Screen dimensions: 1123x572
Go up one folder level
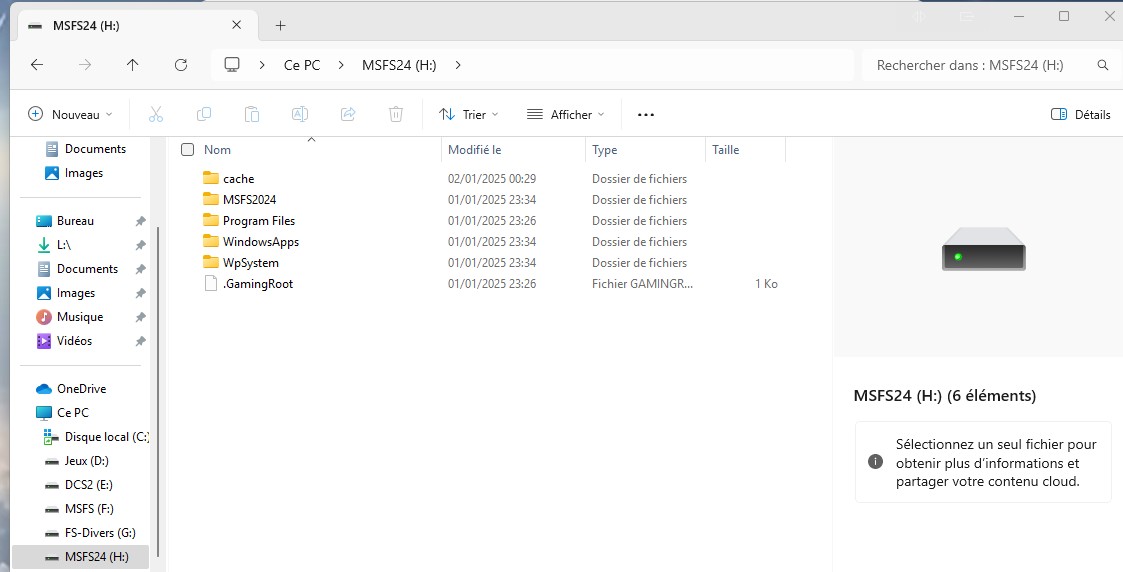point(132,65)
